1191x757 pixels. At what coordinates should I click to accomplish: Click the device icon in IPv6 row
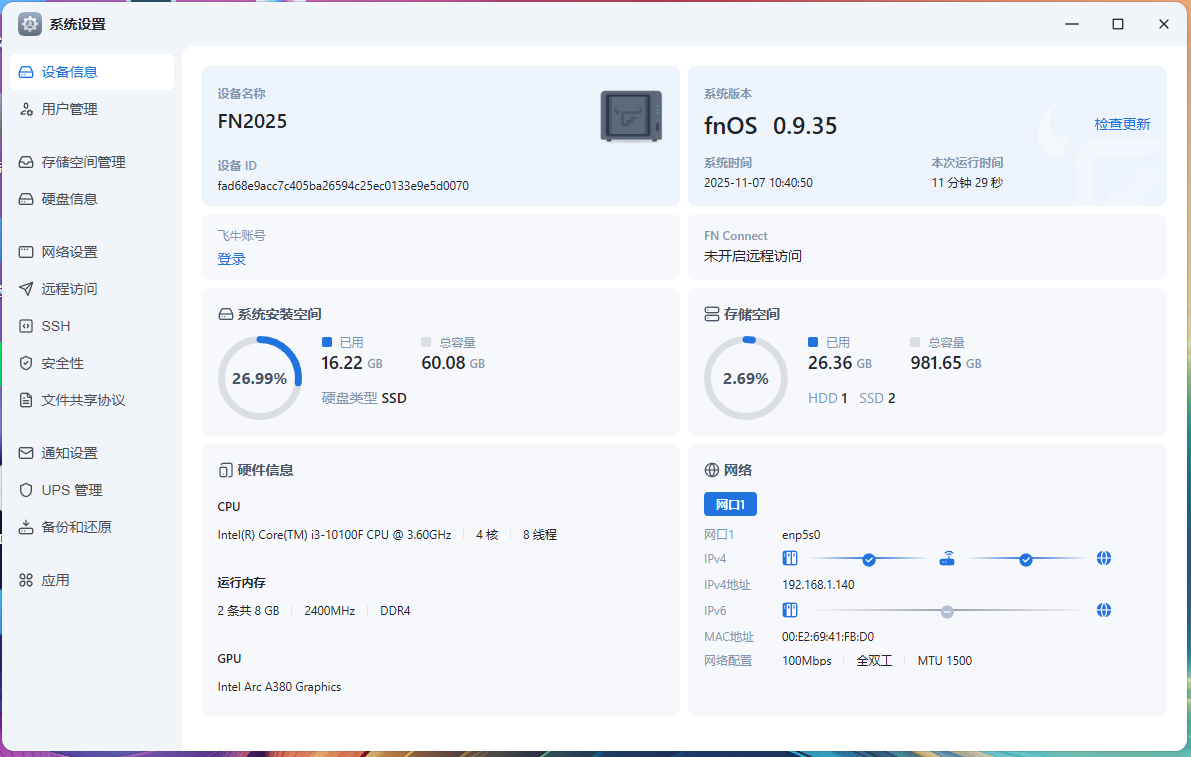click(x=789, y=610)
